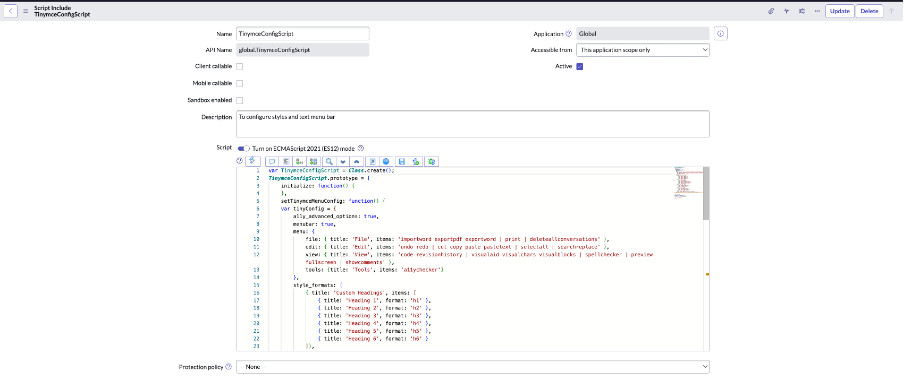Click code line 'menubar: true,'
The width and height of the screenshot is (904, 380).
point(314,224)
